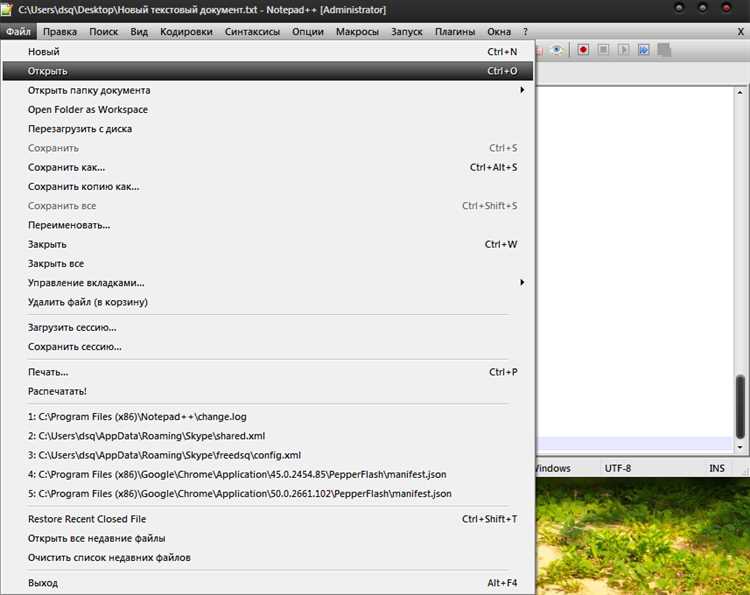Click the INS insert mode indicator
Viewport: 750px width, 595px height.
point(717,468)
